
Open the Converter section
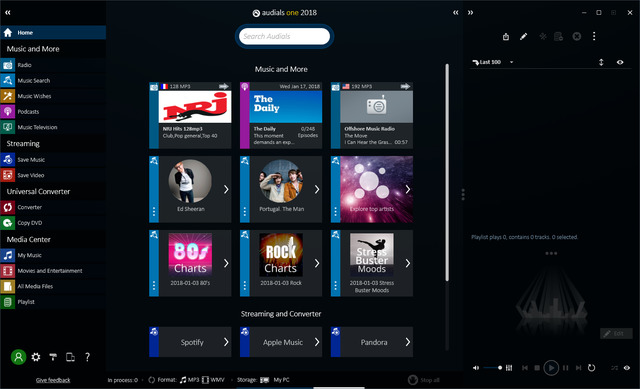53,207
